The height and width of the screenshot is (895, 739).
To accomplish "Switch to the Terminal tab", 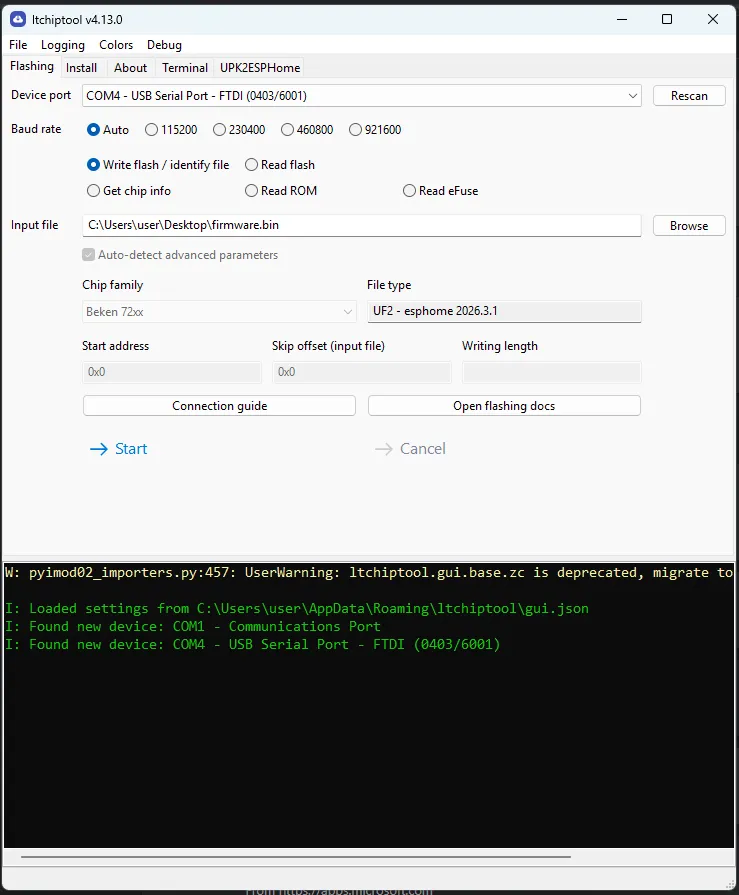I will click(185, 68).
